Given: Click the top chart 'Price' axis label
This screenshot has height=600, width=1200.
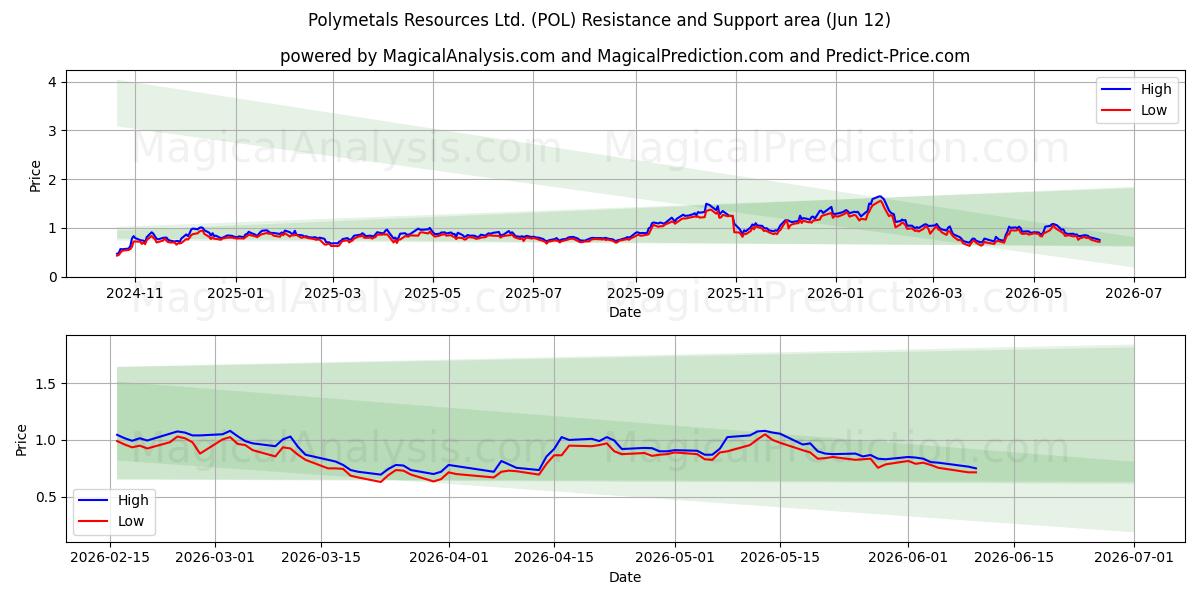Looking at the screenshot, I should click(36, 176).
